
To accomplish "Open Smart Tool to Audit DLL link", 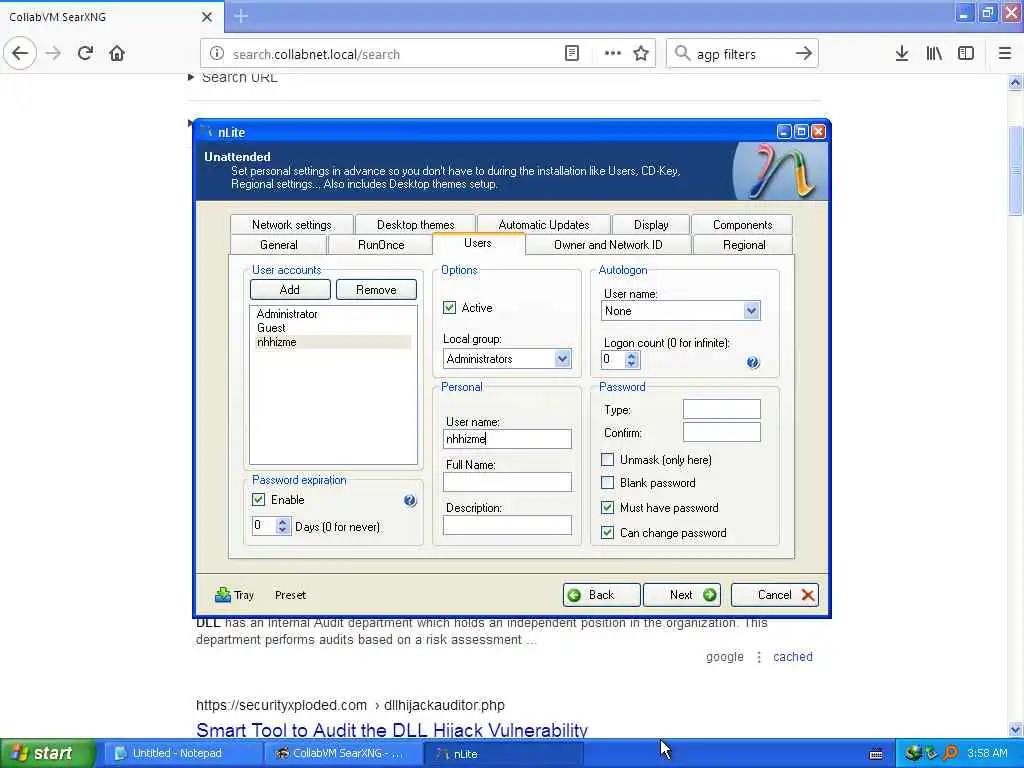I will (x=392, y=730).
